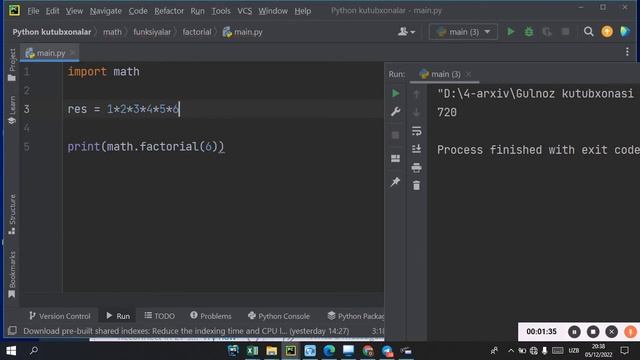Viewport: 640px width, 360px height.
Task: Open Excel from the Windows taskbar
Action: click(x=252, y=351)
